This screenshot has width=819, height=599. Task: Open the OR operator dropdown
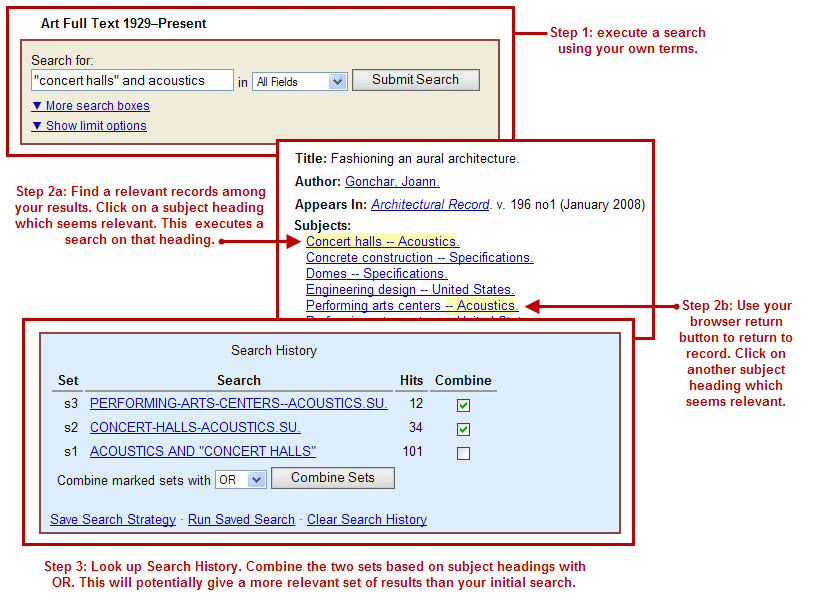tap(241, 480)
